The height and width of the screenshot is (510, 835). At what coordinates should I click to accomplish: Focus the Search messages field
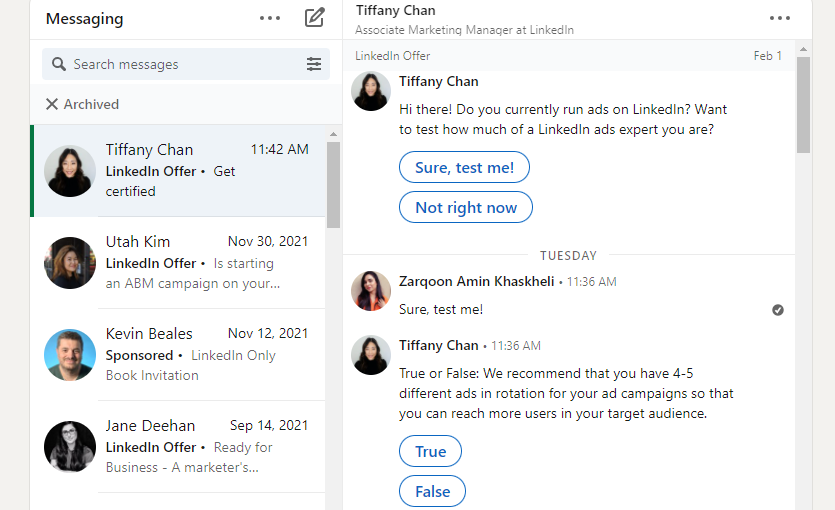click(186, 64)
